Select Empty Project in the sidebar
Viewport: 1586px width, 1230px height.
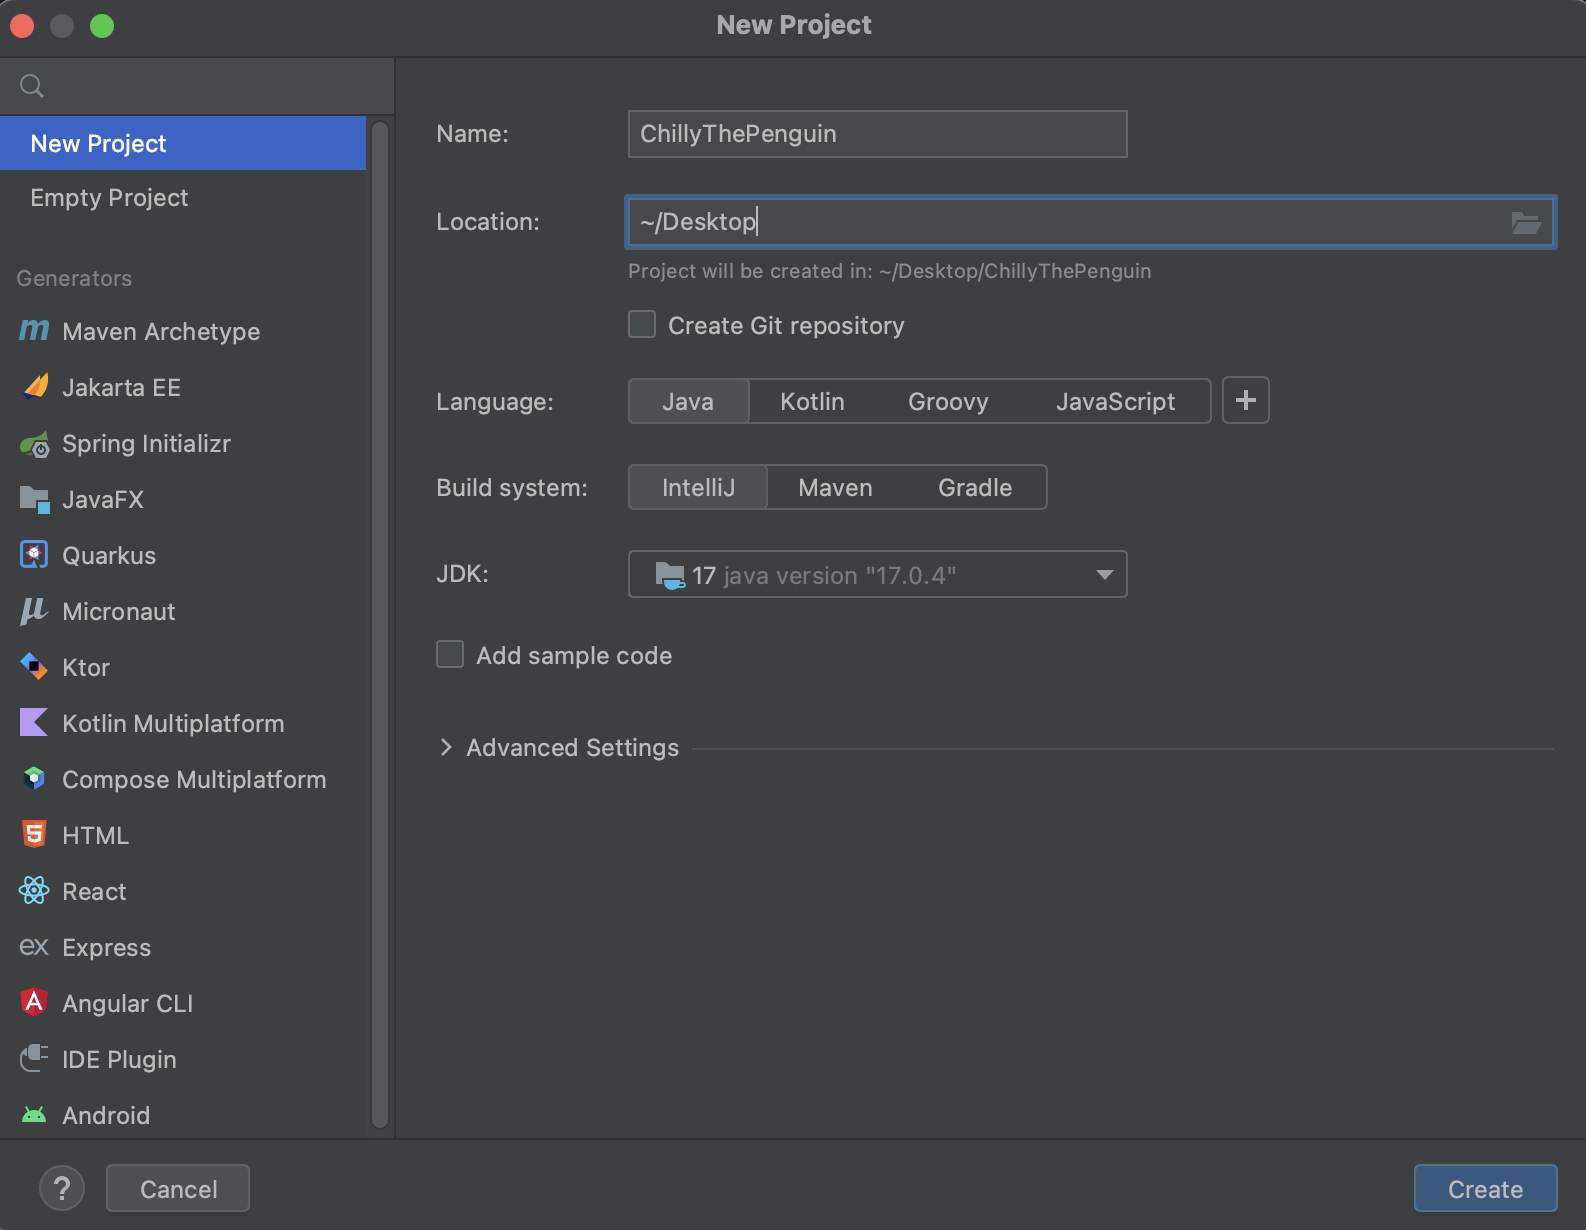(x=183, y=198)
